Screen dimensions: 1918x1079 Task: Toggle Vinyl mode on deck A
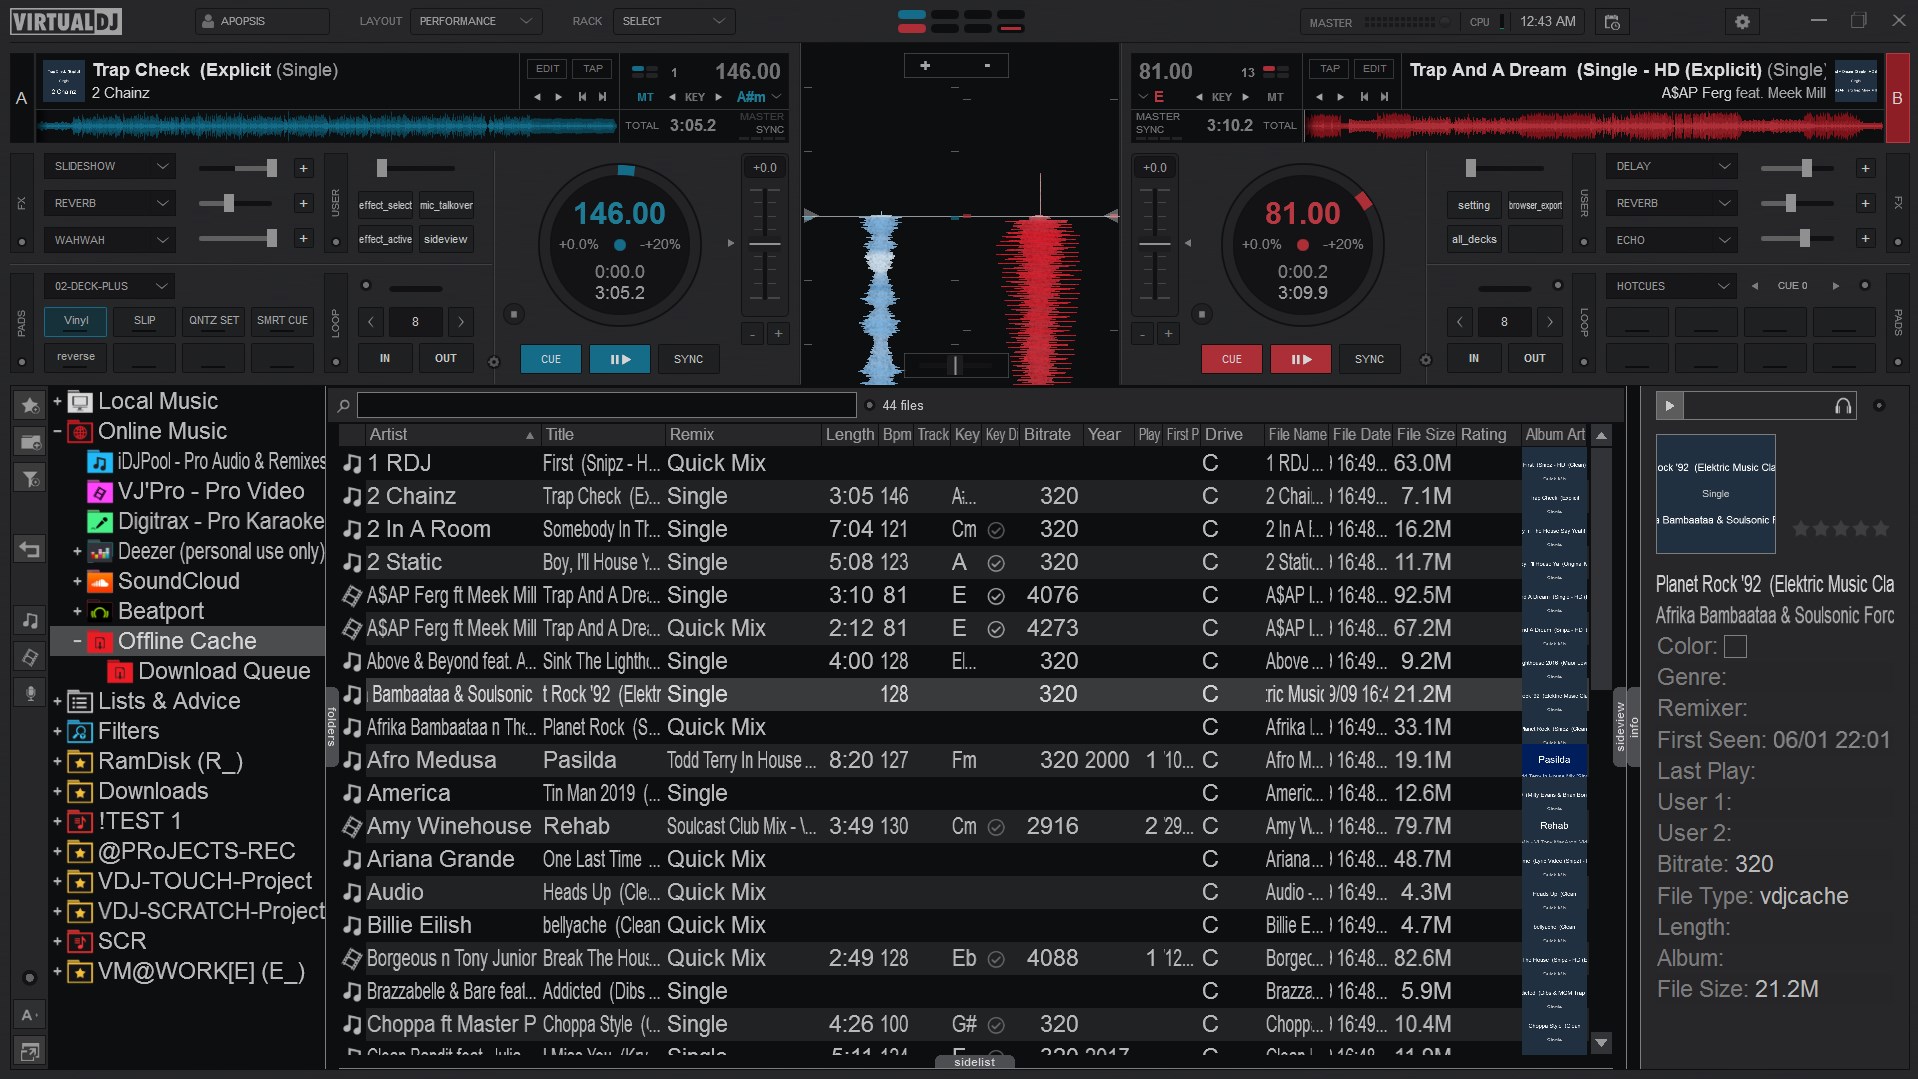(76, 321)
